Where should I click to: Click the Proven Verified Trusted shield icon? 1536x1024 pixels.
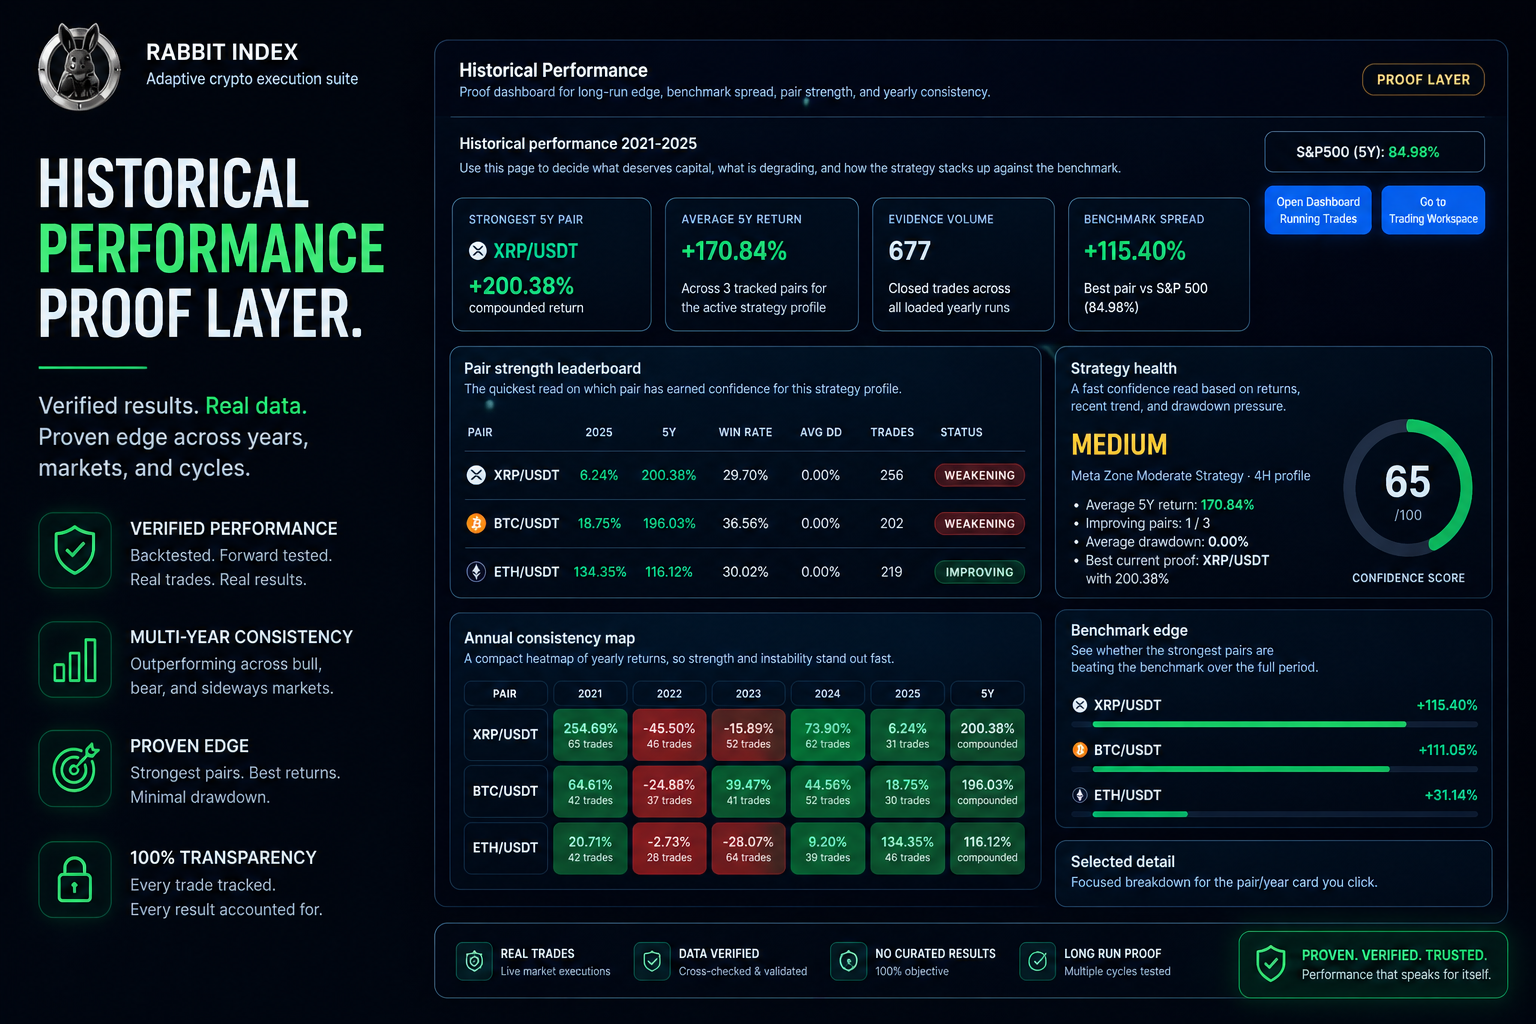[1271, 964]
